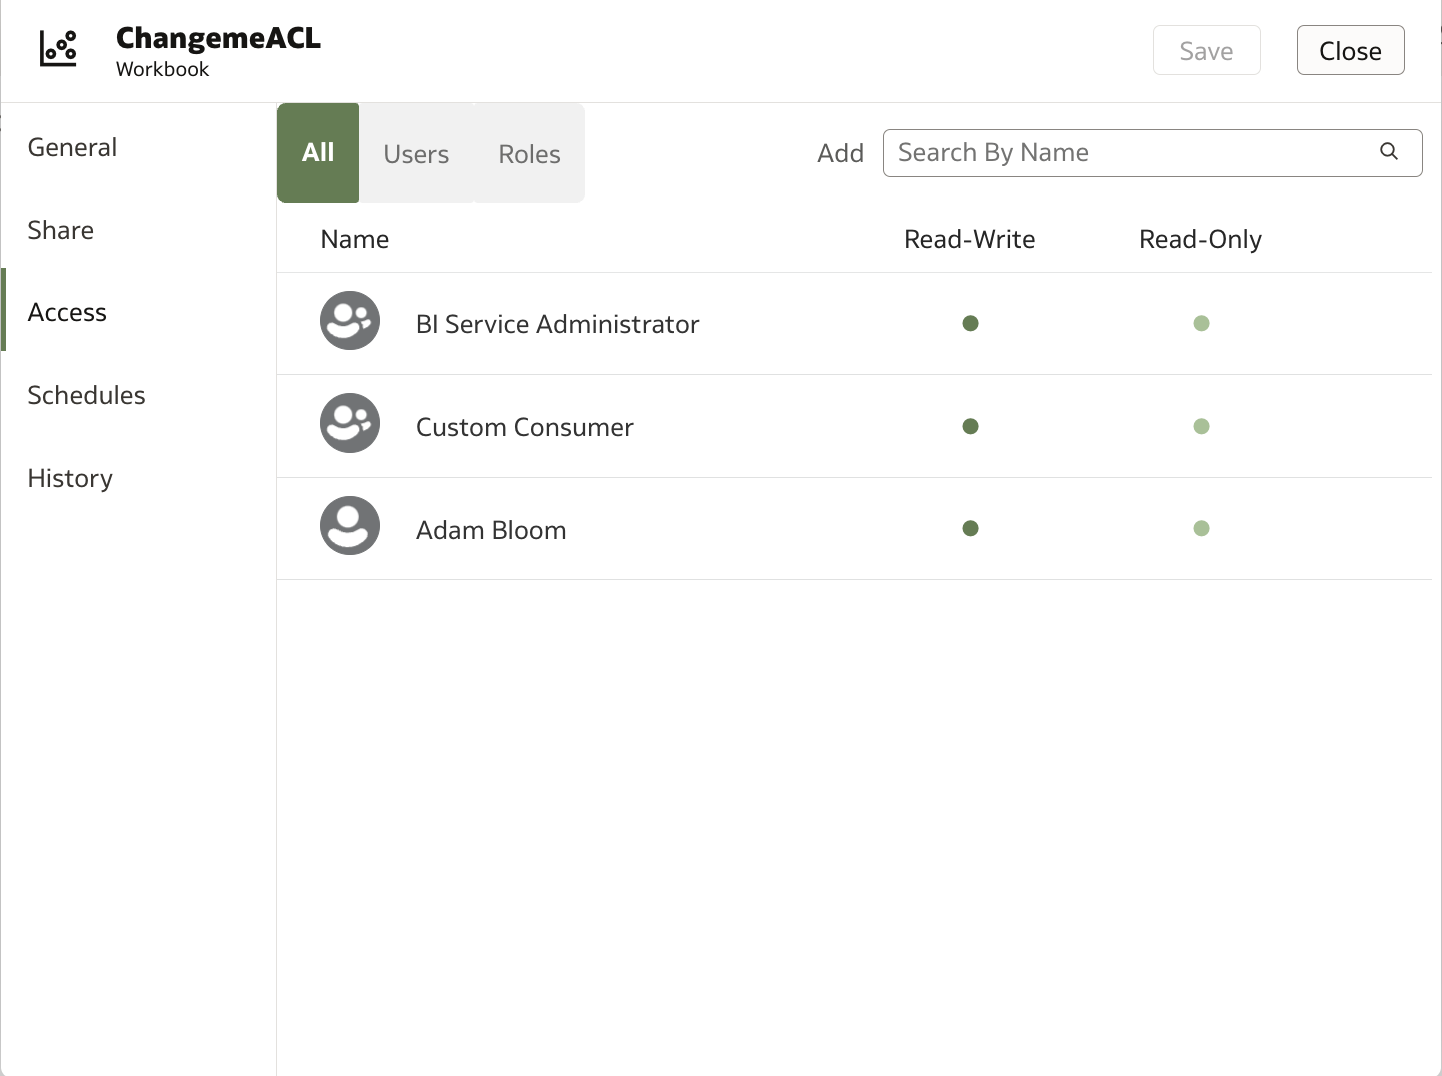Click the Custom Consumer group avatar icon
The width and height of the screenshot is (1442, 1076).
point(349,423)
